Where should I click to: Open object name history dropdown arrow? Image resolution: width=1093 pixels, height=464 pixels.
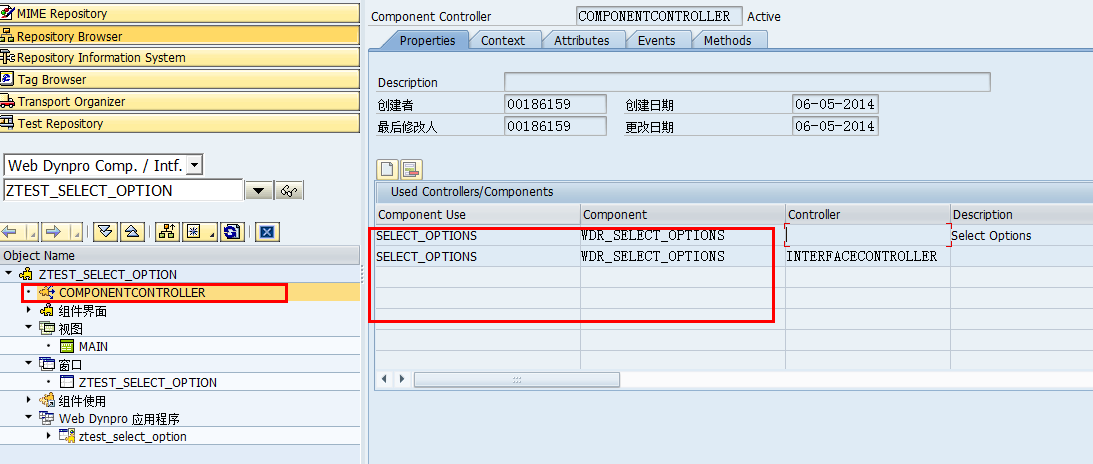259,191
